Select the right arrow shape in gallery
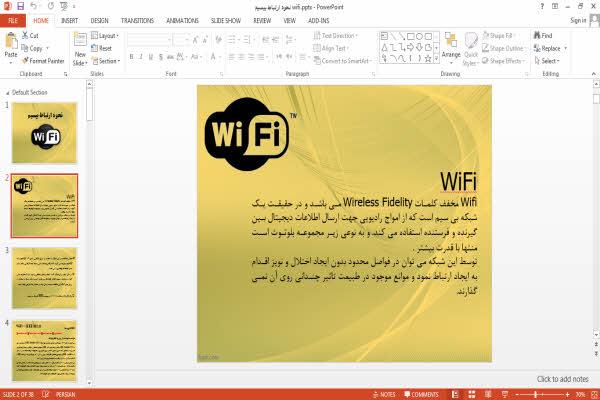Screen dimensions: 600x400 point(411,47)
